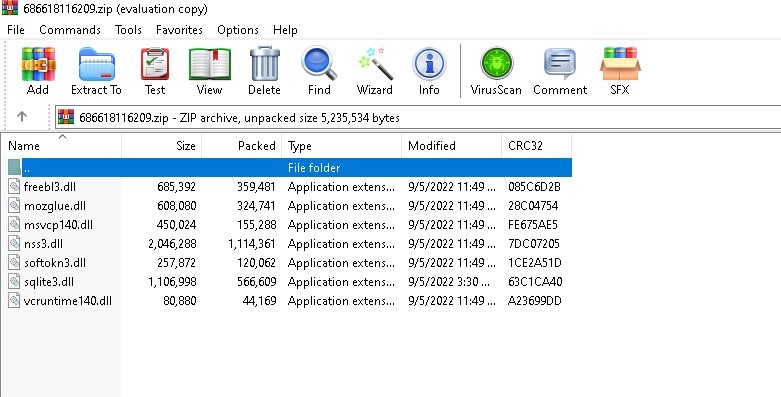Click the Delete trash can icon

pyautogui.click(x=264, y=64)
